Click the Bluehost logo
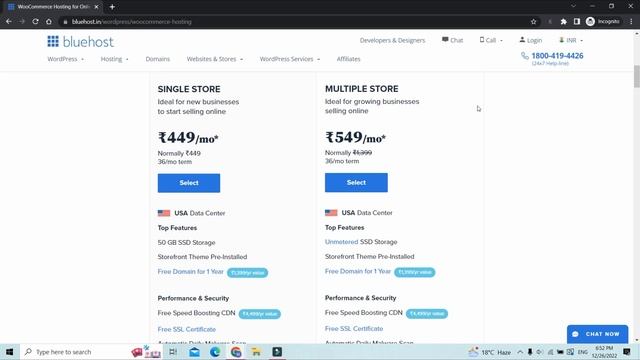This screenshot has height=360, width=640. pyautogui.click(x=80, y=42)
